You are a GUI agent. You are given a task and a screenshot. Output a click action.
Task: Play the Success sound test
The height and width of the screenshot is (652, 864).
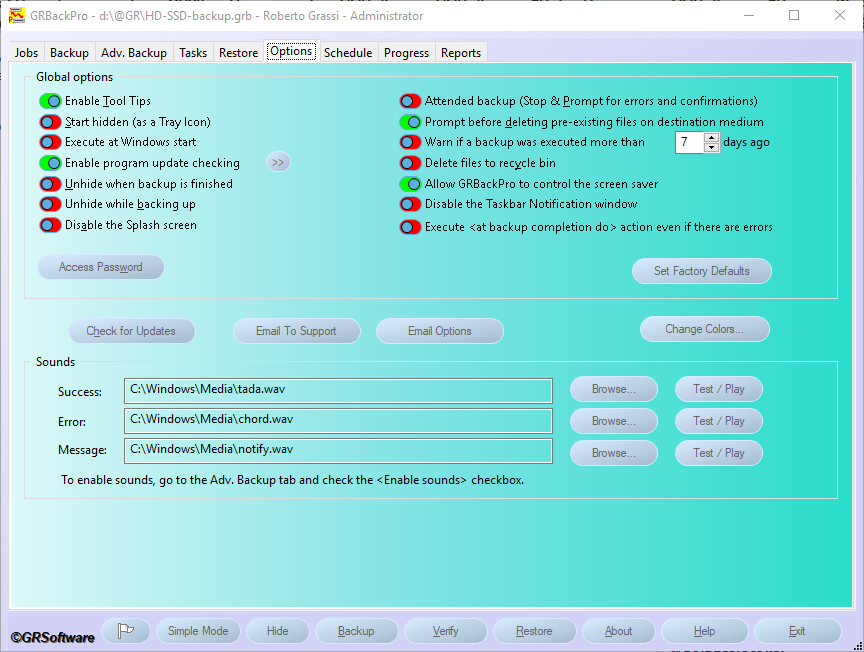pos(719,389)
